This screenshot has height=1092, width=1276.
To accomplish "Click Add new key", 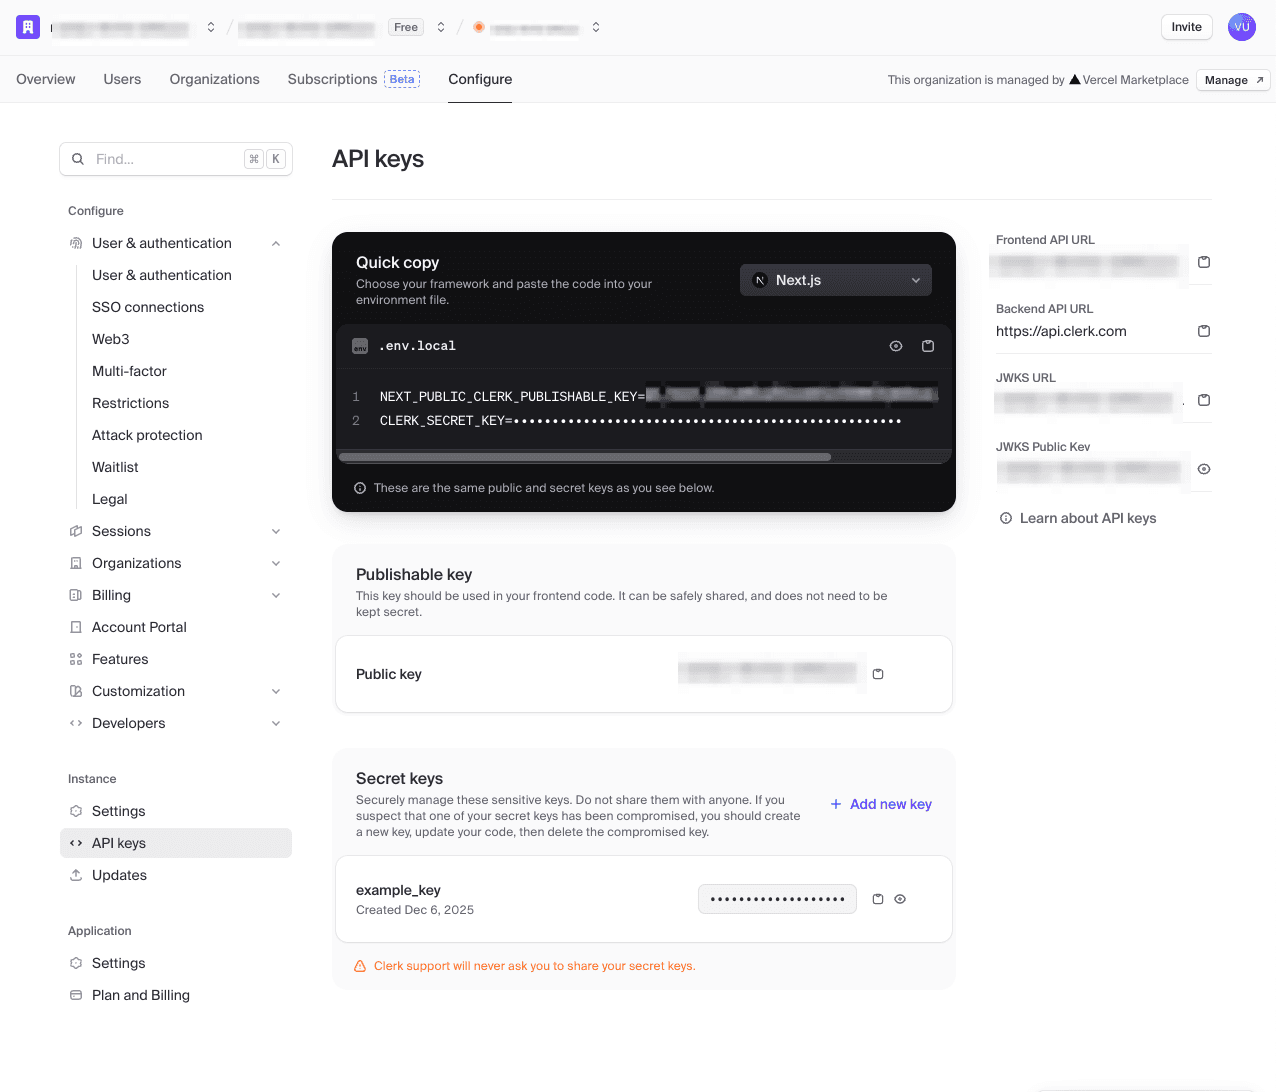I will click(881, 804).
